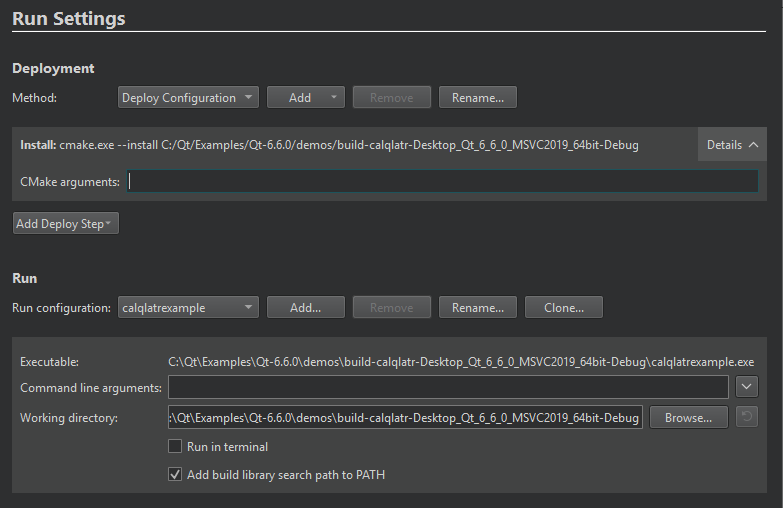783x508 pixels.
Task: Click the Install cmake.exe step summary text
Action: click(330, 145)
